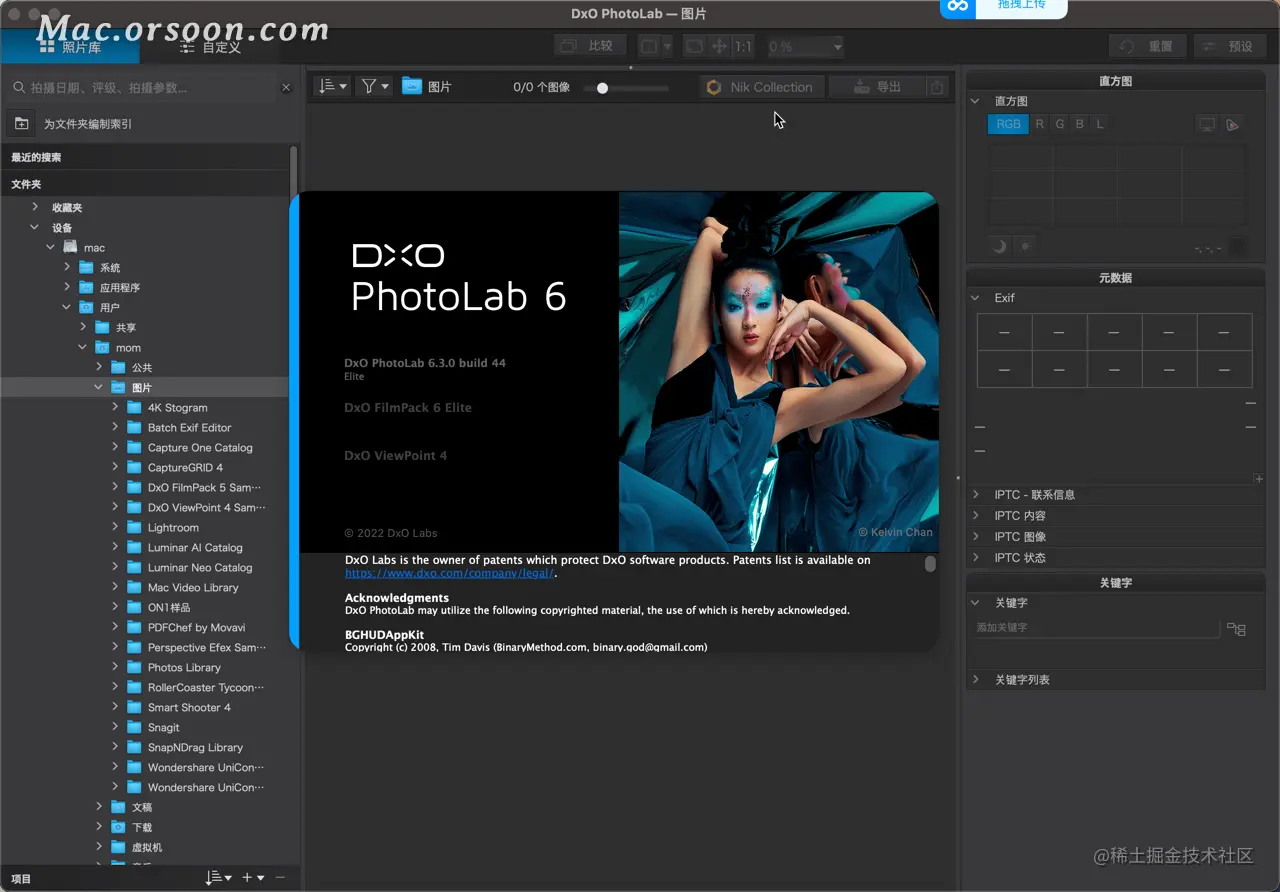Click the Nik Collection button icon
The image size is (1280, 892).
click(x=714, y=87)
